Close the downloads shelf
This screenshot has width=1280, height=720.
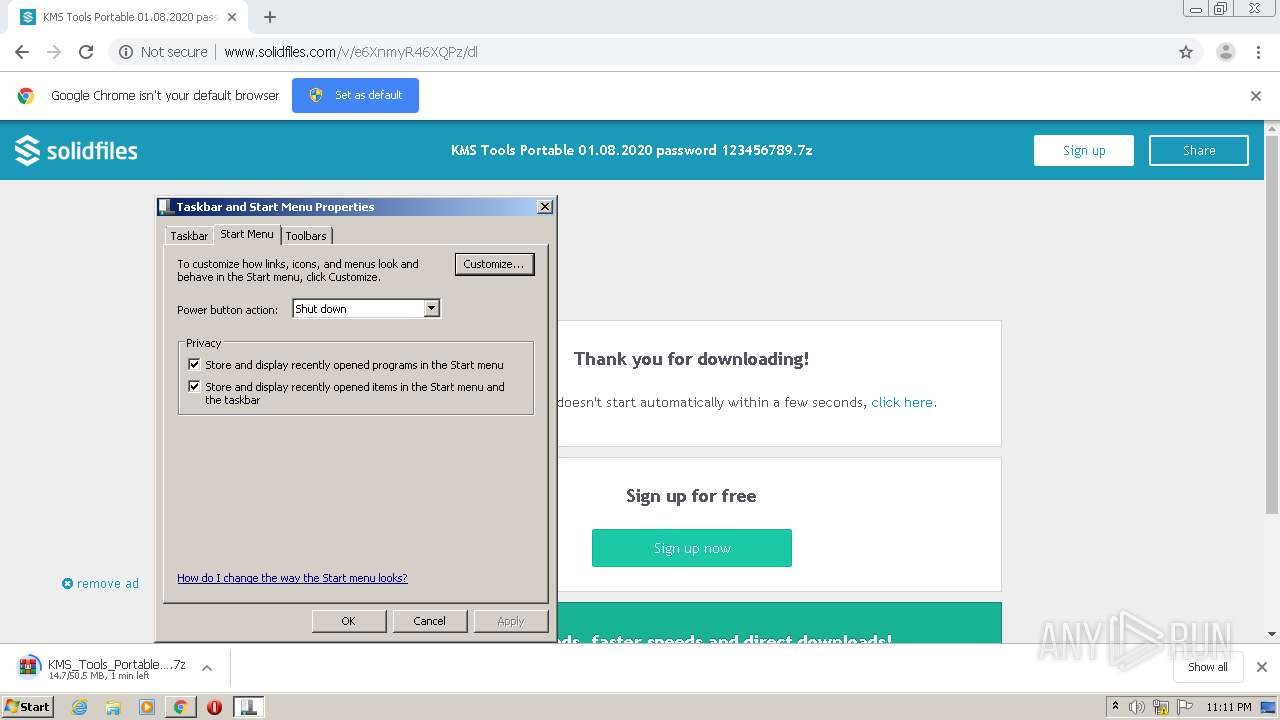click(1262, 667)
